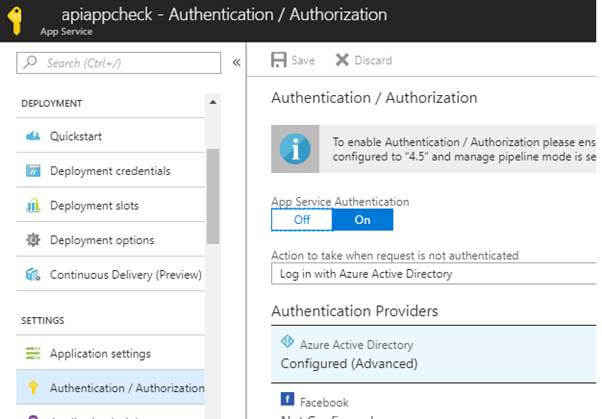The height and width of the screenshot is (419, 602).
Task: Click the sidebar menu scrollbar thumb
Action: [x=213, y=196]
